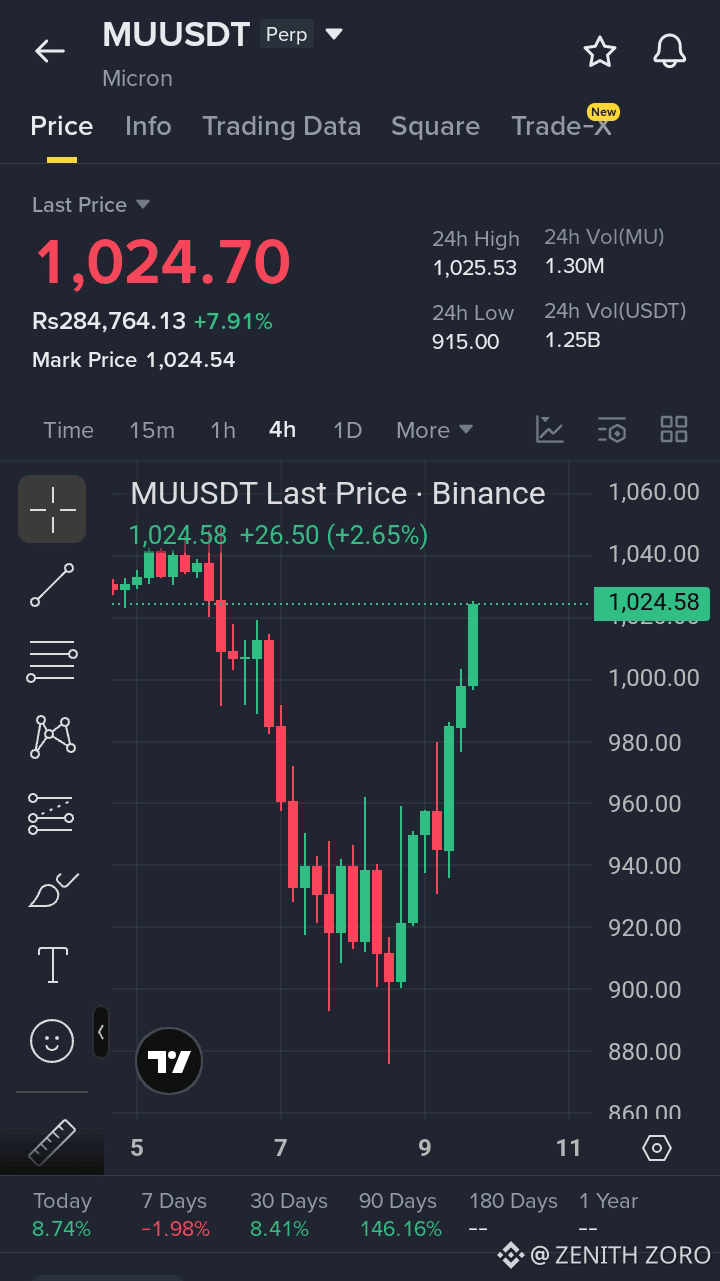This screenshot has width=720, height=1281.
Task: Switch to the Info tab
Action: pyautogui.click(x=148, y=126)
